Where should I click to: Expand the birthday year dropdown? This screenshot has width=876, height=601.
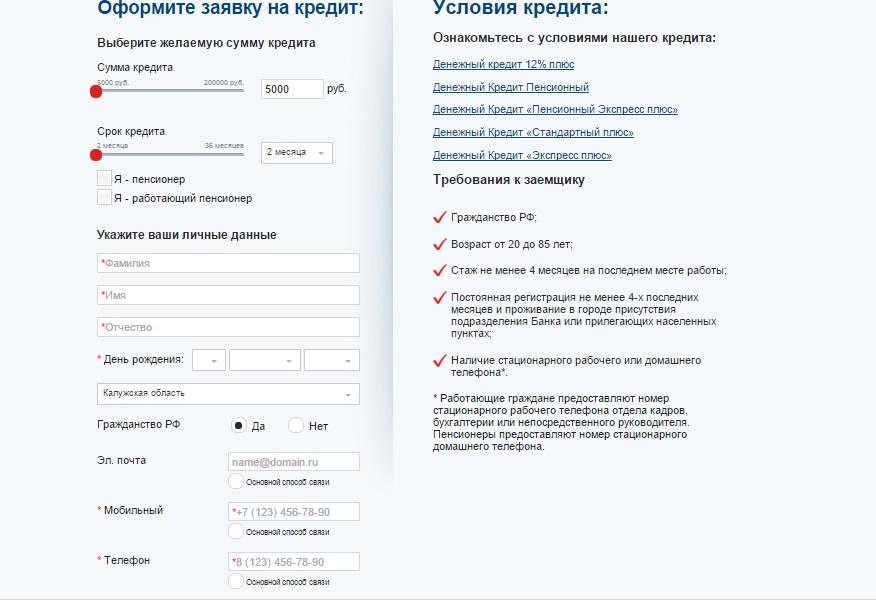(331, 360)
